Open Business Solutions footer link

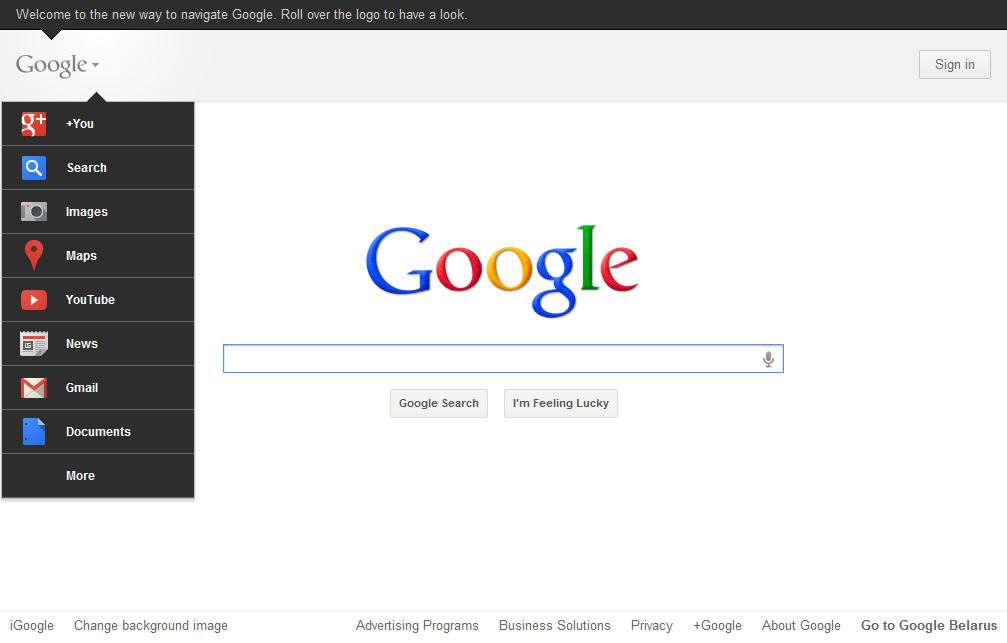point(555,626)
